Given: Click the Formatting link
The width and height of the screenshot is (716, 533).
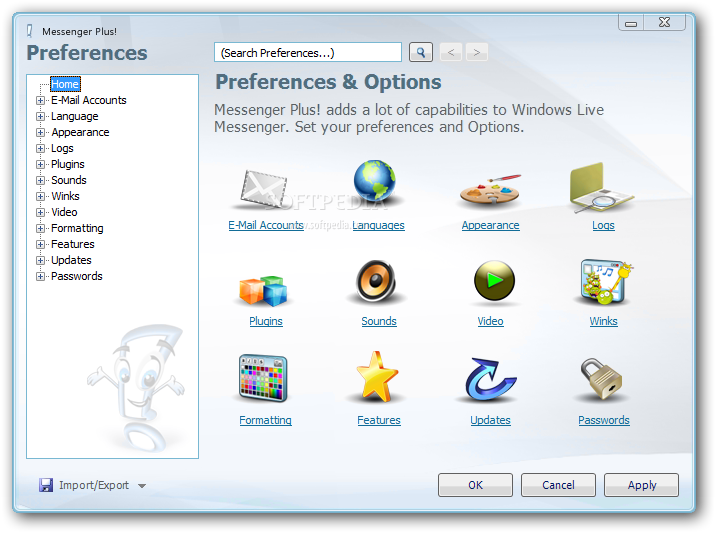Looking at the screenshot, I should (265, 420).
